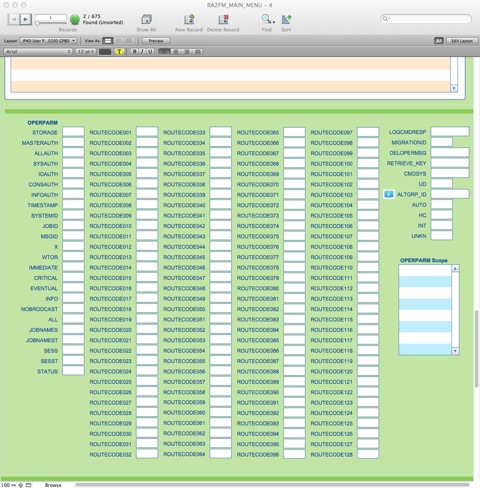Screen dimensions: 480x488
Task: Click the ROUTECODE033 input field
Action: [221, 132]
